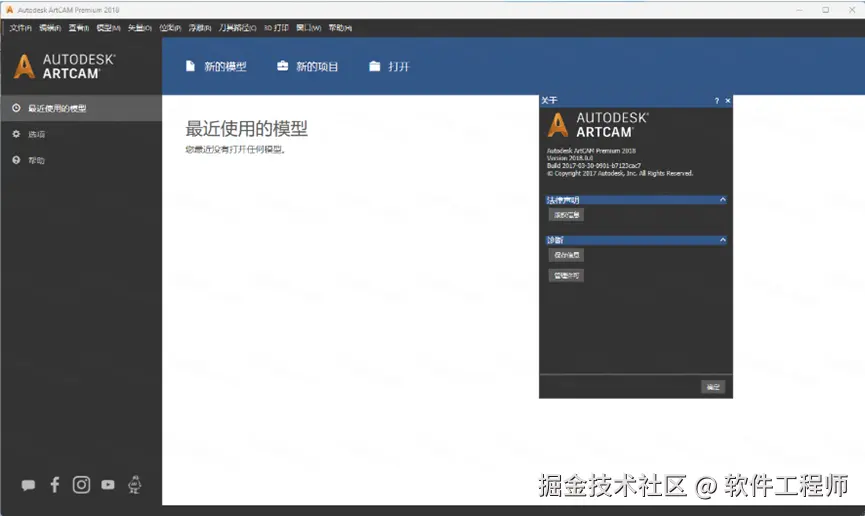This screenshot has width=865, height=516.
Task: Click the Copyright 2017 Autodesk text line
Action: (x=620, y=173)
